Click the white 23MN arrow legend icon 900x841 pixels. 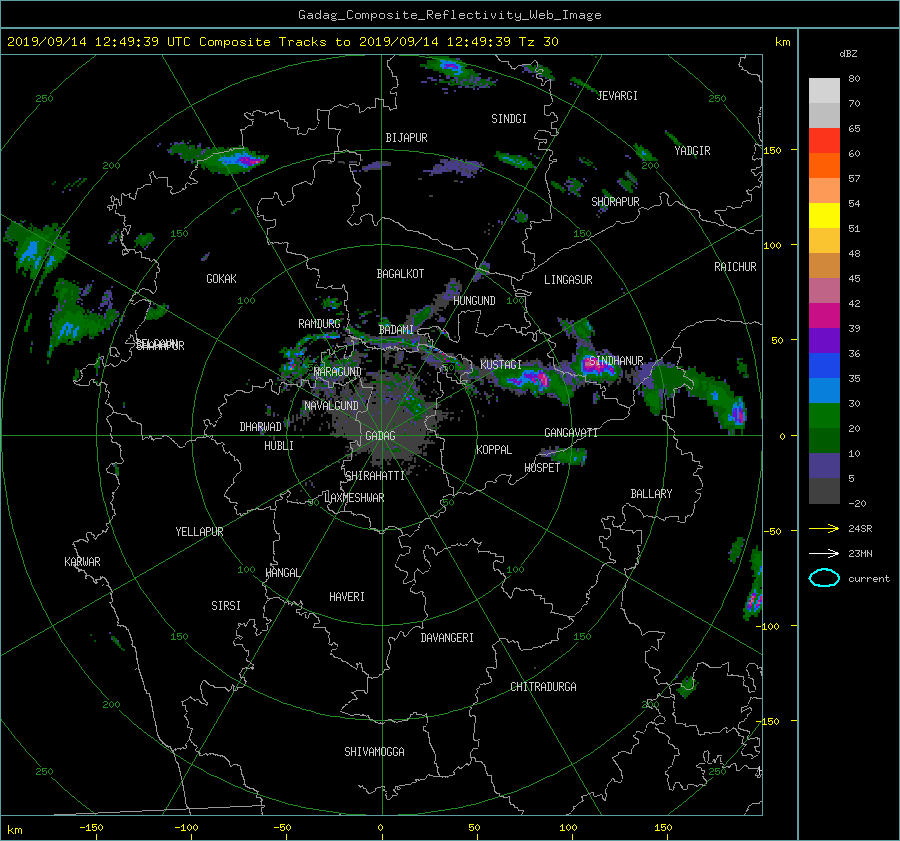(x=824, y=553)
